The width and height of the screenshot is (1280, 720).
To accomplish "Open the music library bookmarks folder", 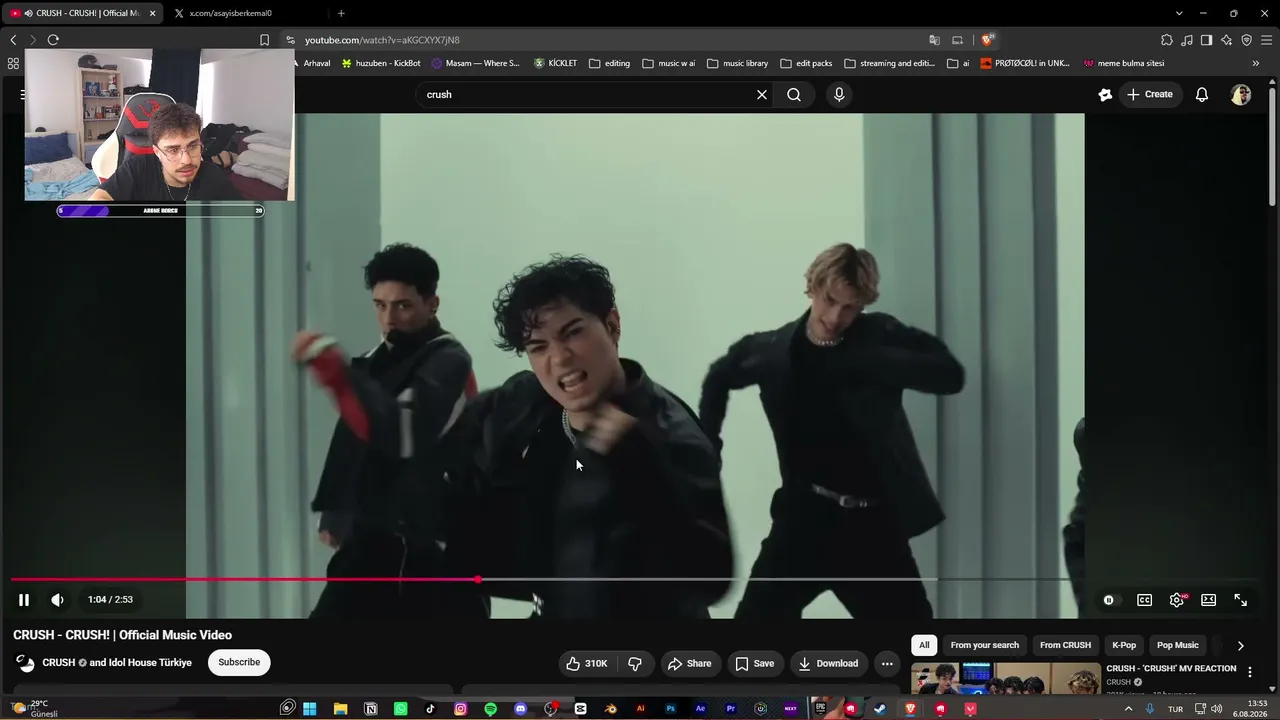I will (x=737, y=63).
